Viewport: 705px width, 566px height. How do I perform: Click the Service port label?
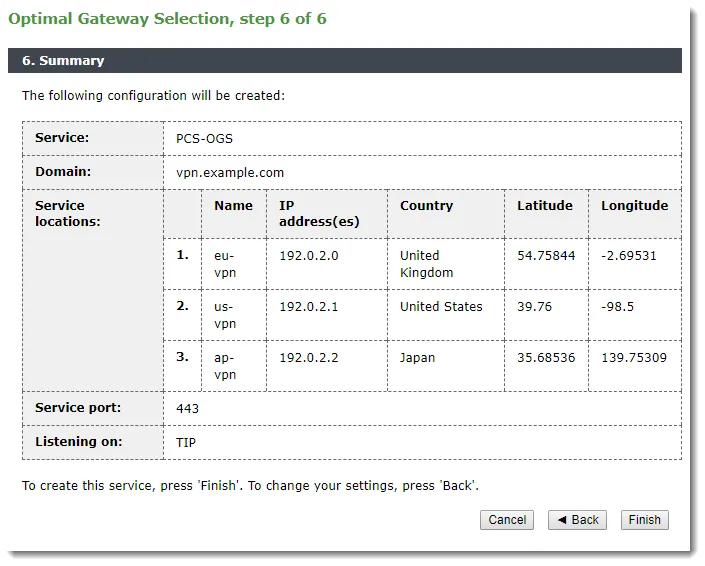[x=78, y=408]
